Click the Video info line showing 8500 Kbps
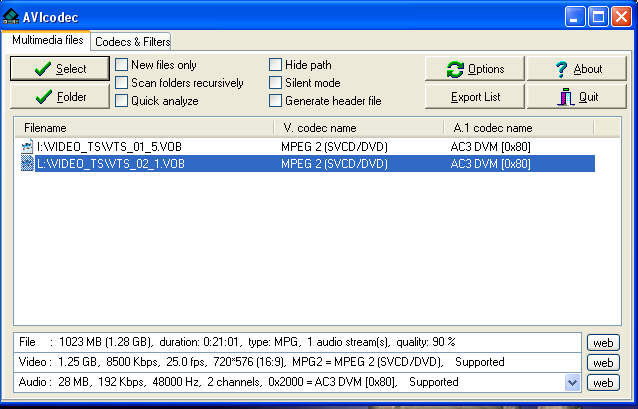The width and height of the screenshot is (638, 409). point(297,362)
